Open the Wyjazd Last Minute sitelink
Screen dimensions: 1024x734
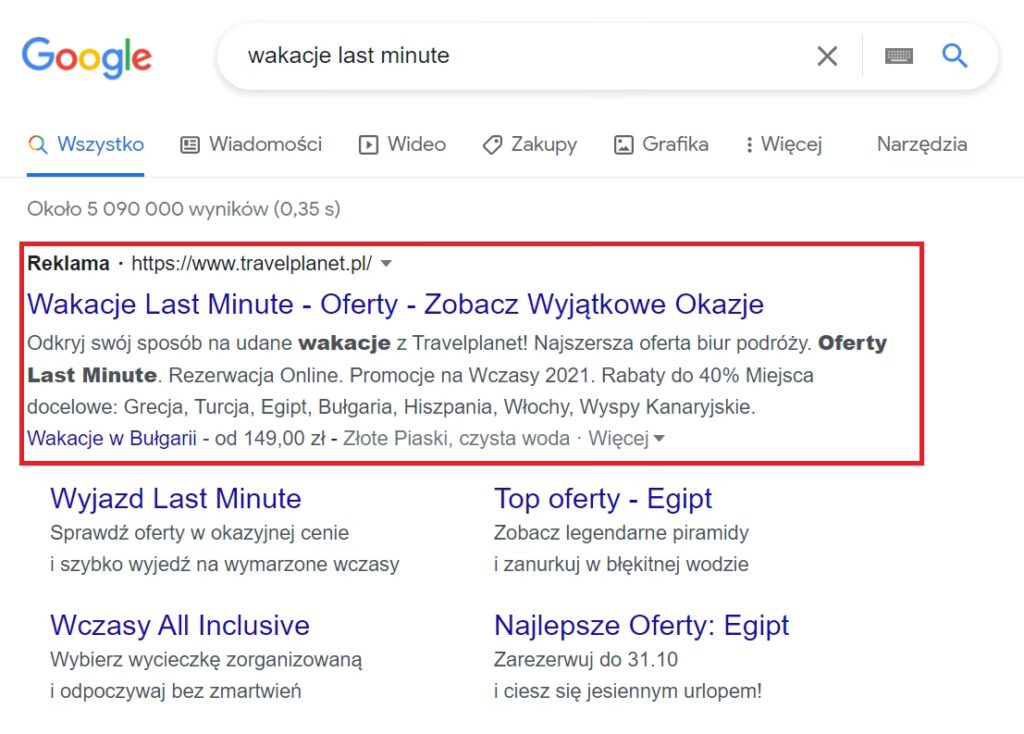click(175, 498)
